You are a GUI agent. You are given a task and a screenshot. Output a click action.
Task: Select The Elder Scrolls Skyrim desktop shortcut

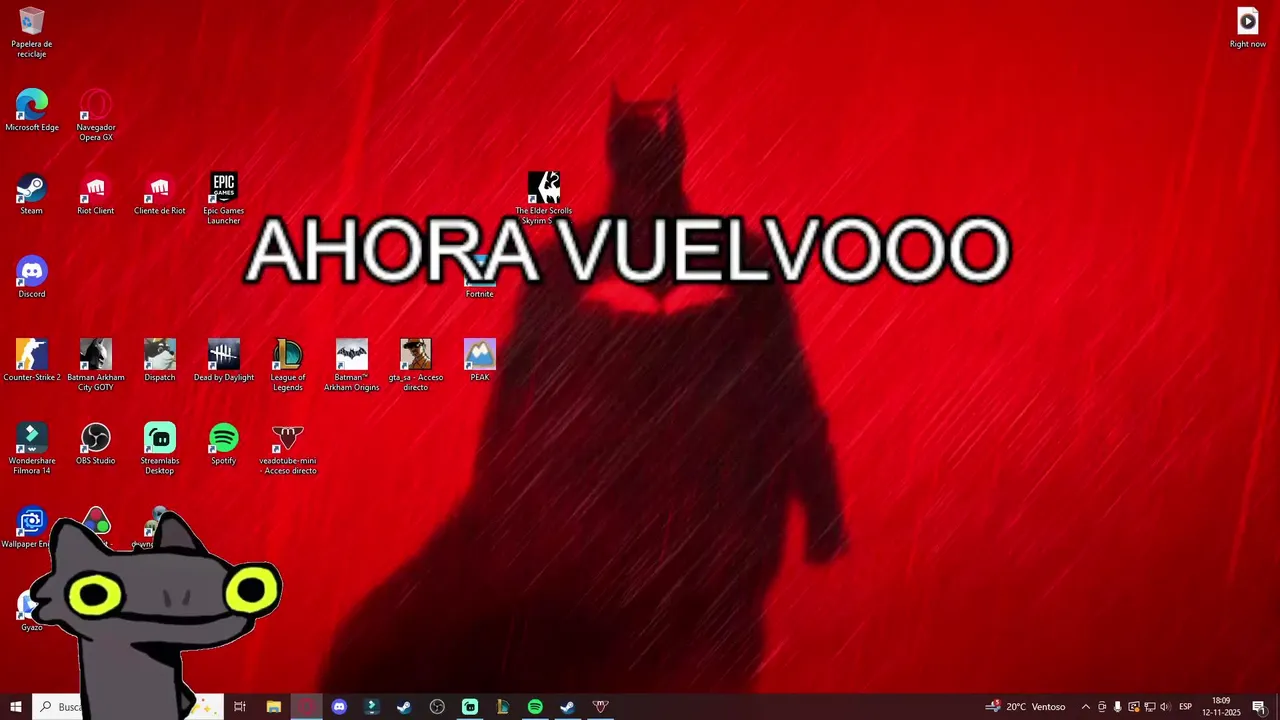pos(544,198)
